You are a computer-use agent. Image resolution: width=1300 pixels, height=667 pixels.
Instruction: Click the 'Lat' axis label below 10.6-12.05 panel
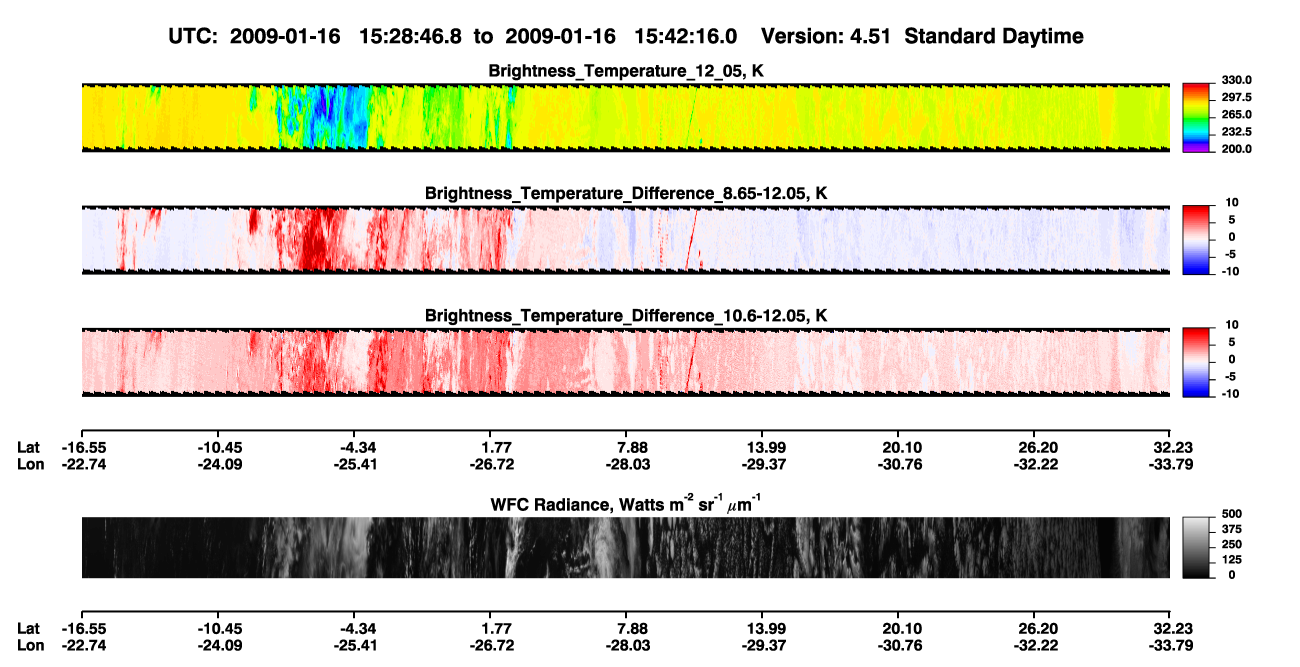point(29,447)
